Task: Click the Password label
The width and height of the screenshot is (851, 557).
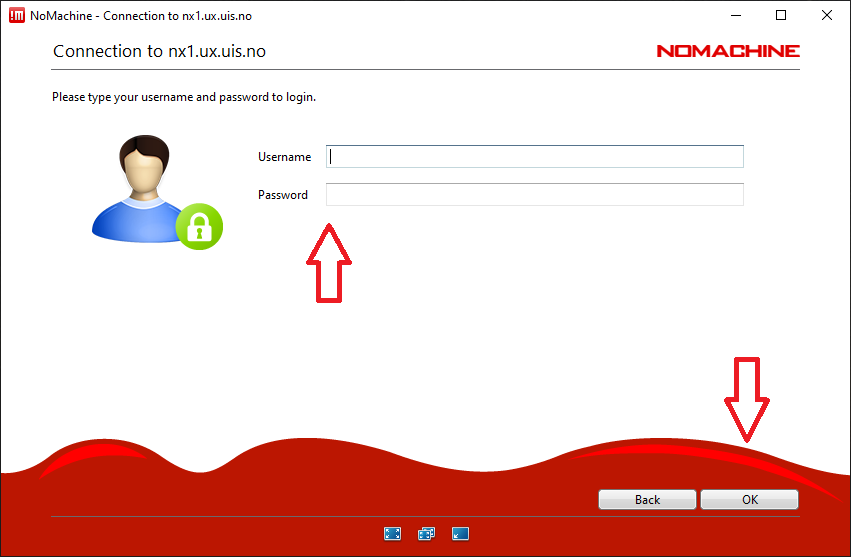Action: (x=283, y=195)
